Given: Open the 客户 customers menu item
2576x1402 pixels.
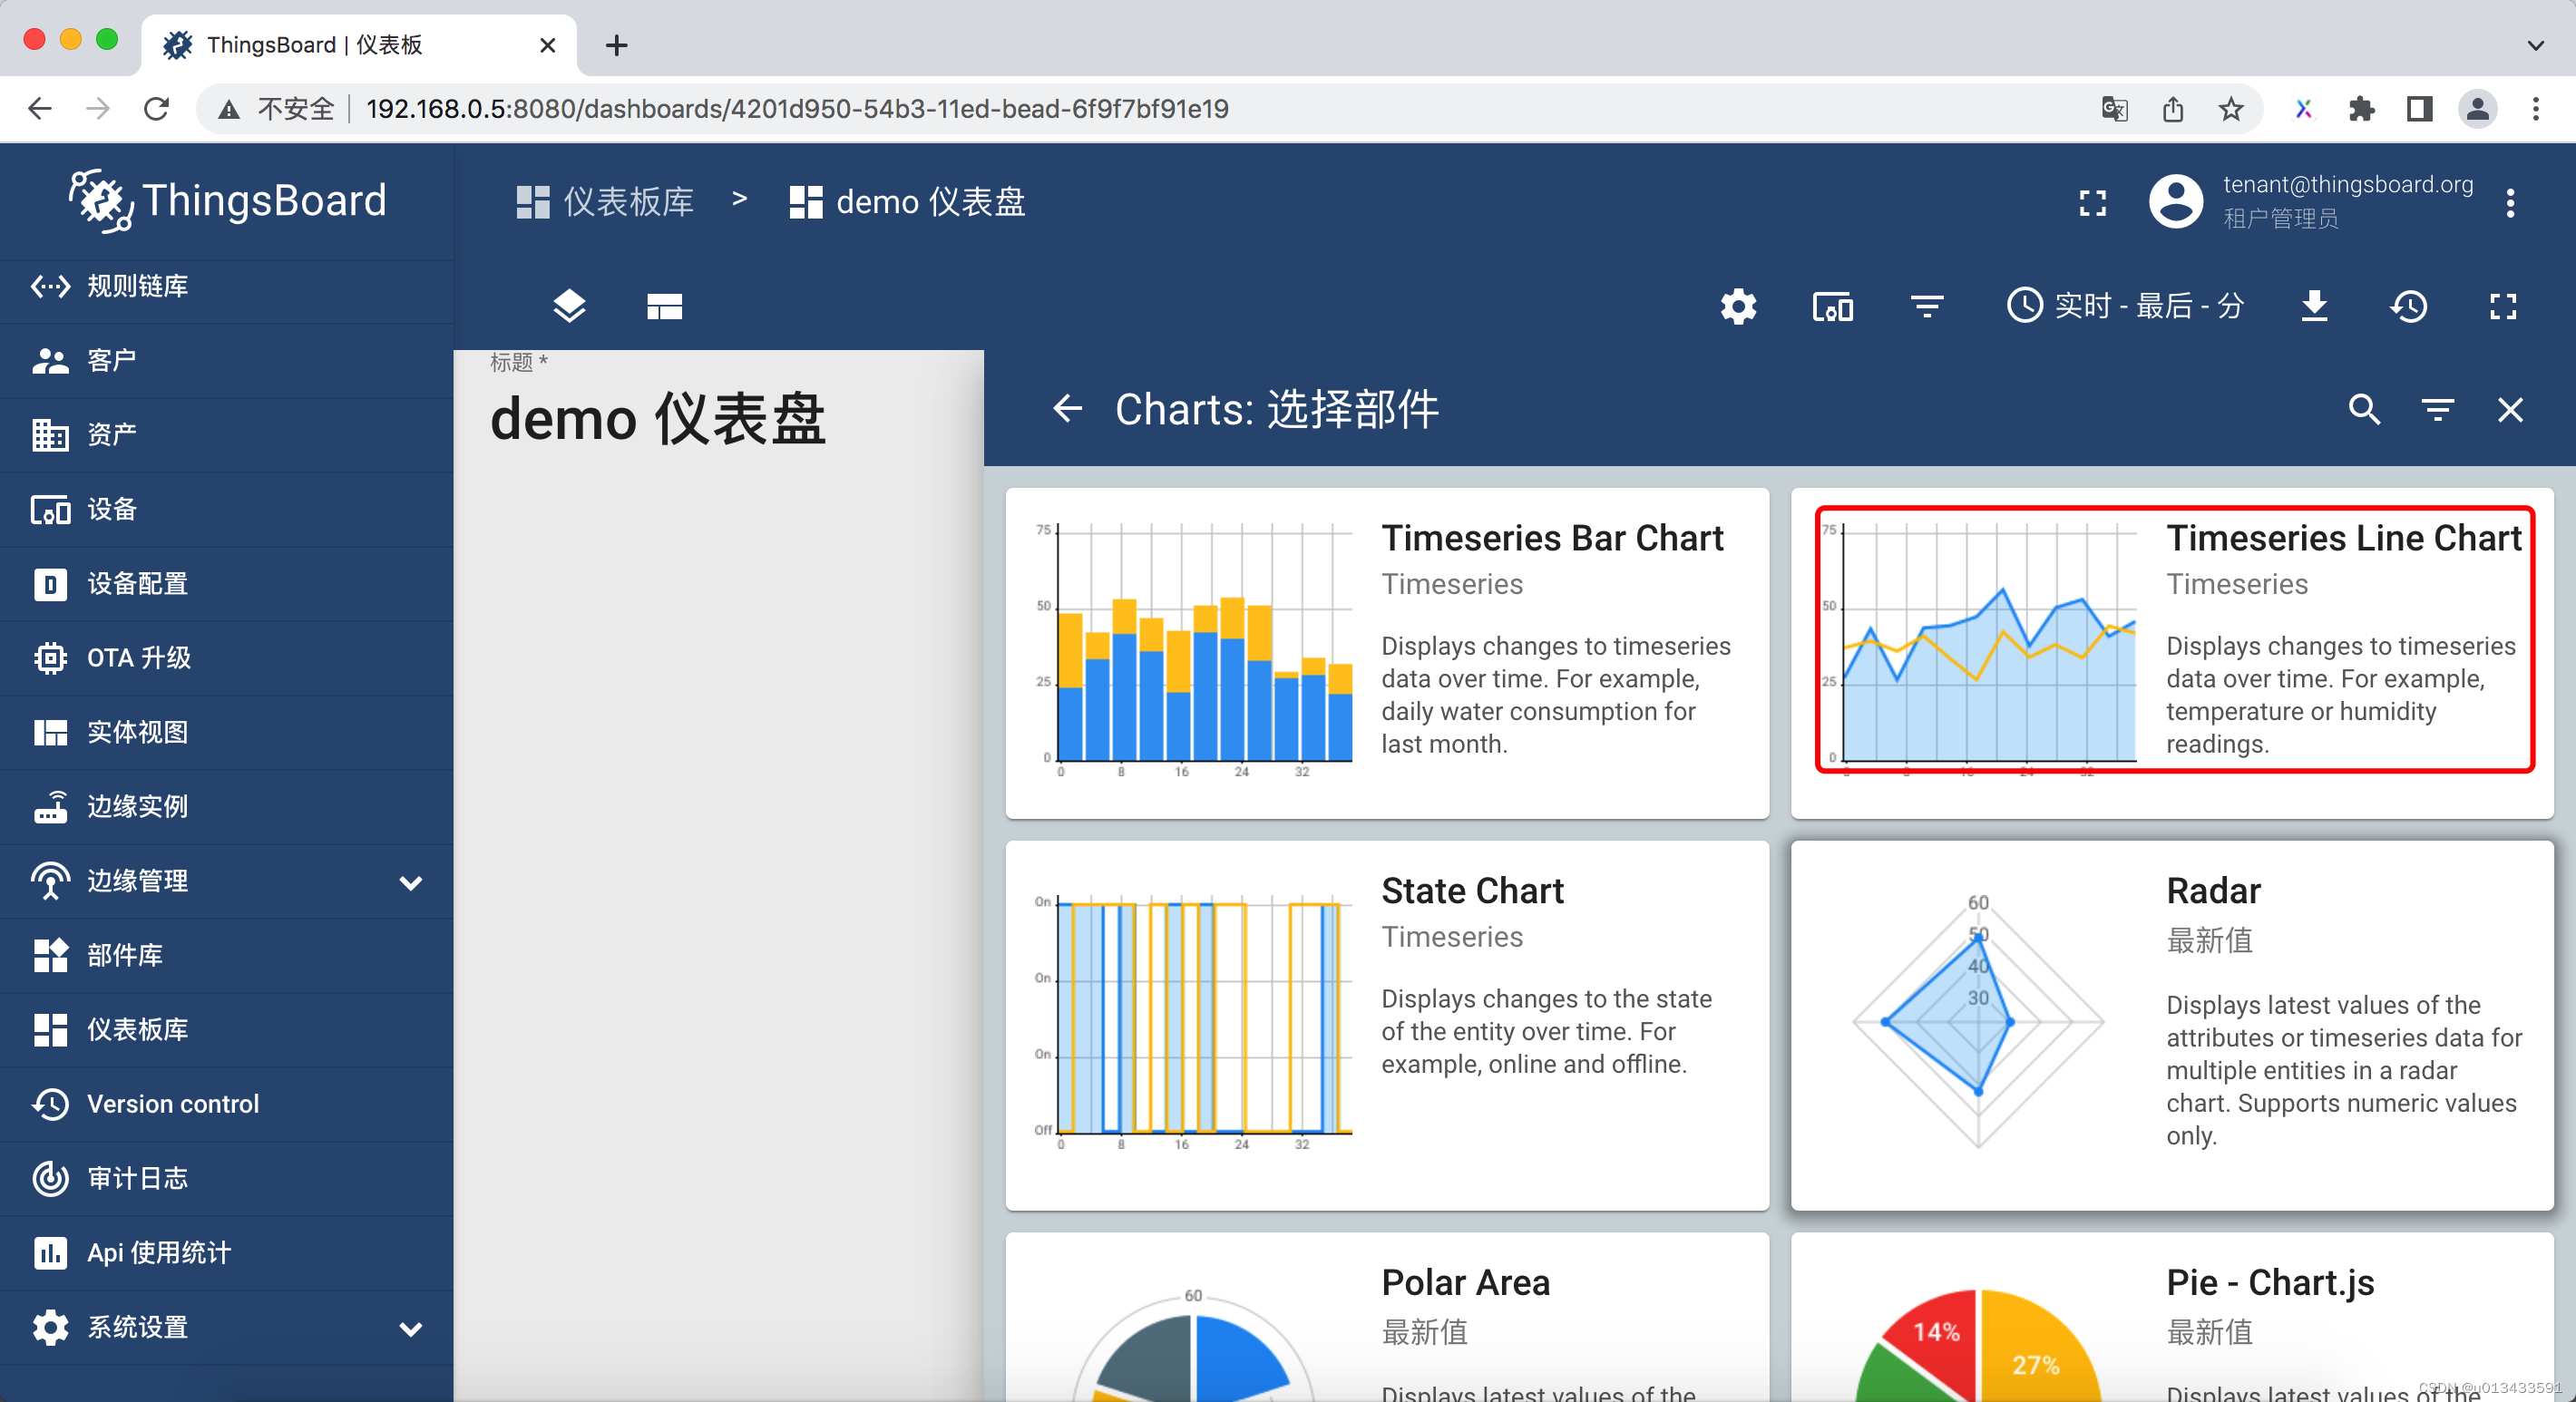Looking at the screenshot, I should [226, 360].
